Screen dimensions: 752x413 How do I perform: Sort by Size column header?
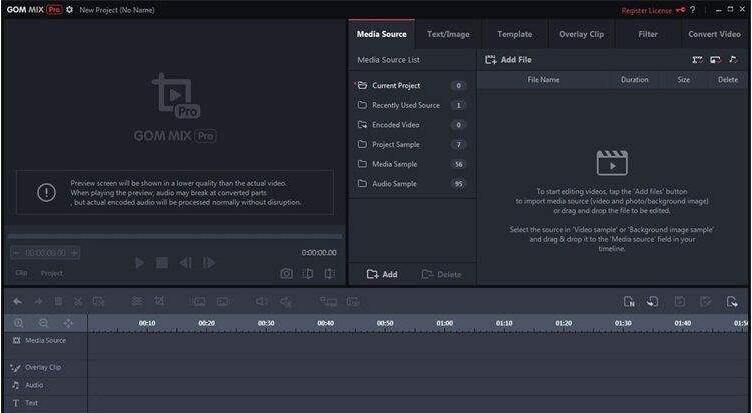(684, 80)
